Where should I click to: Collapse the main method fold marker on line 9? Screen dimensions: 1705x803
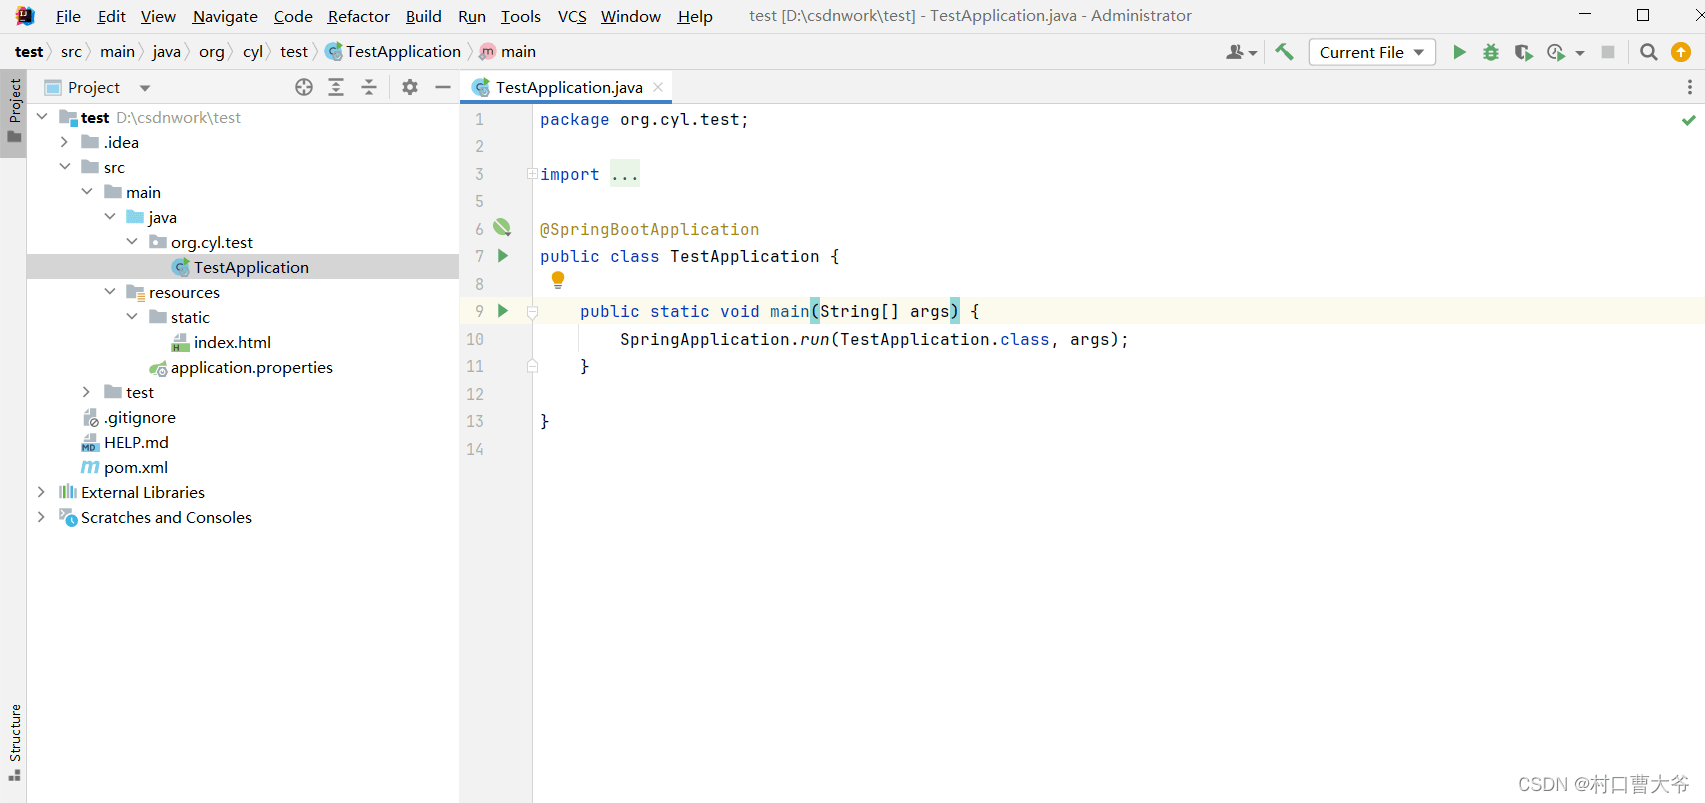532,312
